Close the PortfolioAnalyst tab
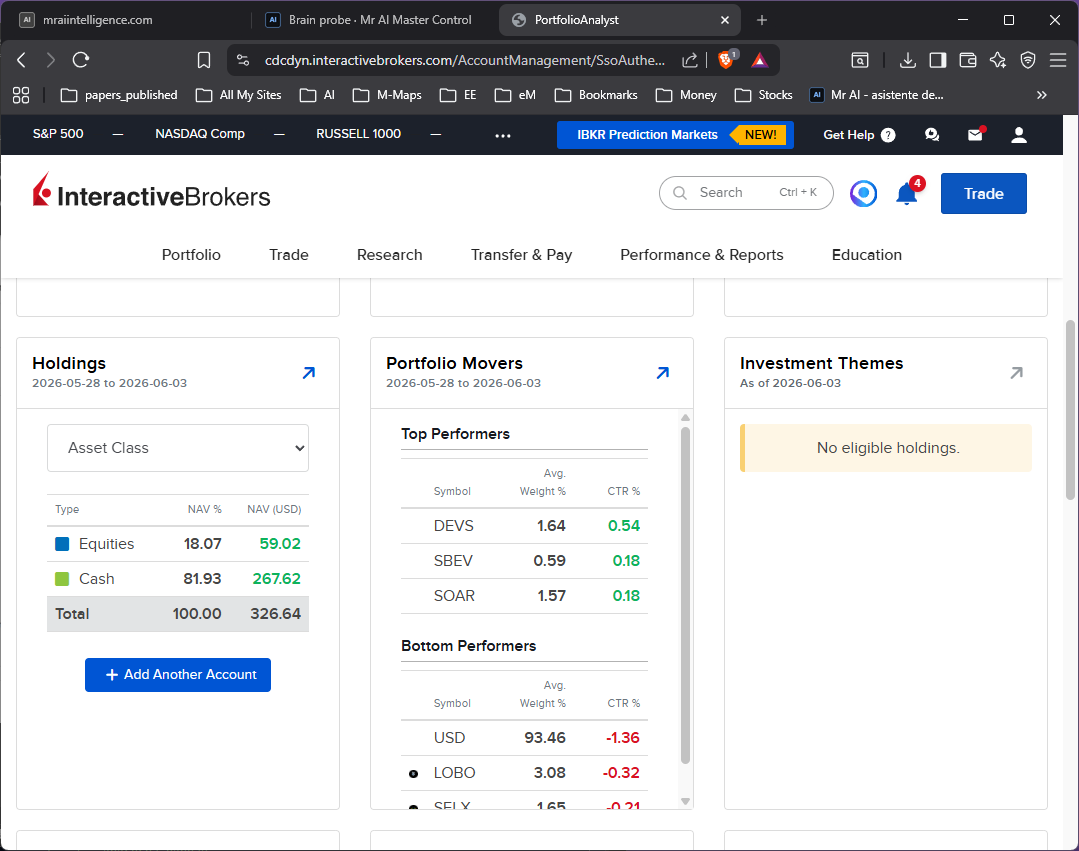The height and width of the screenshot is (851, 1079). coord(725,20)
